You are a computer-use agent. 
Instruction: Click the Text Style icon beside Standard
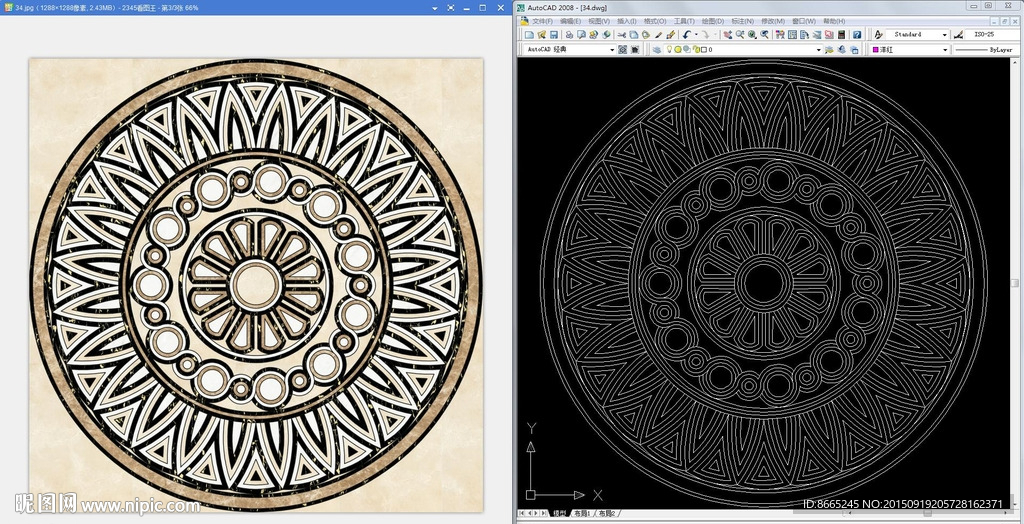pos(878,35)
